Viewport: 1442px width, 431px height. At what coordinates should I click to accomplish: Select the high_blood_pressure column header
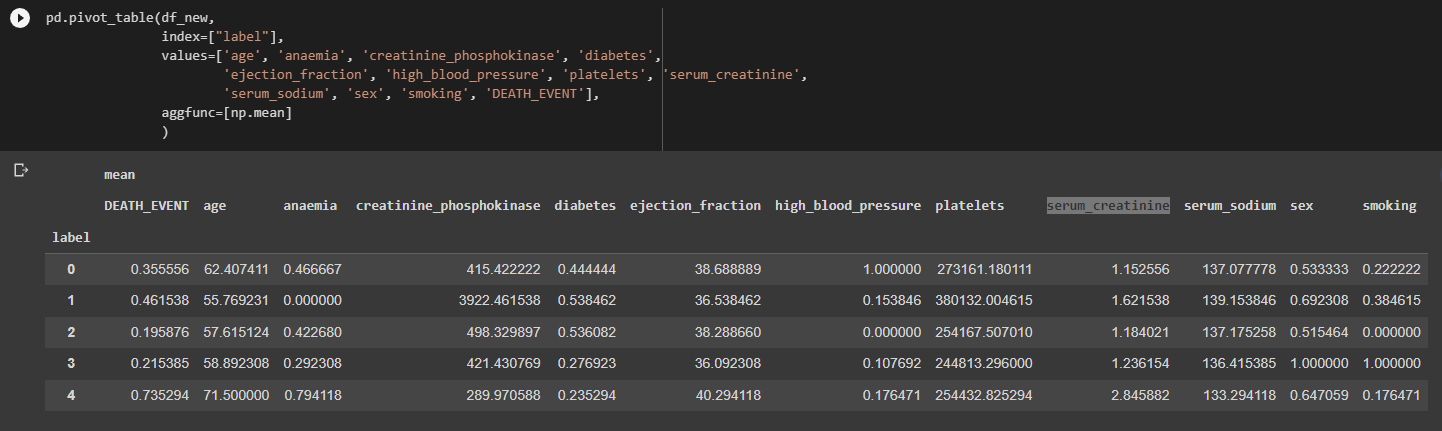point(848,206)
